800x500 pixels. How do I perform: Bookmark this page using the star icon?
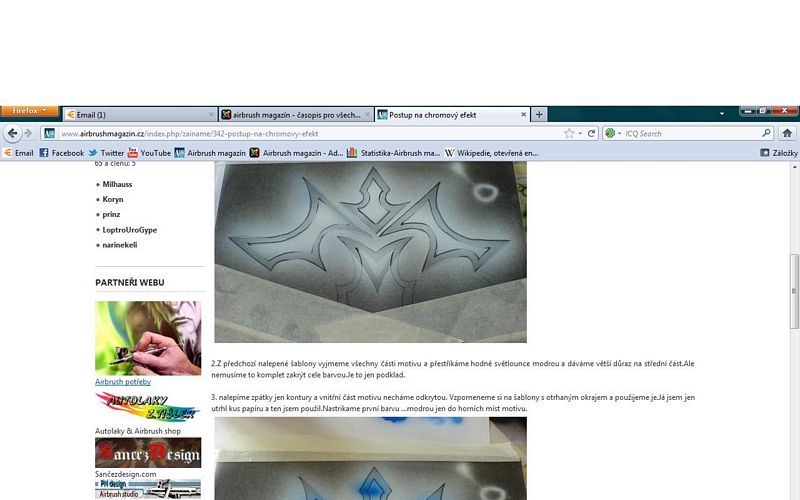pyautogui.click(x=569, y=133)
